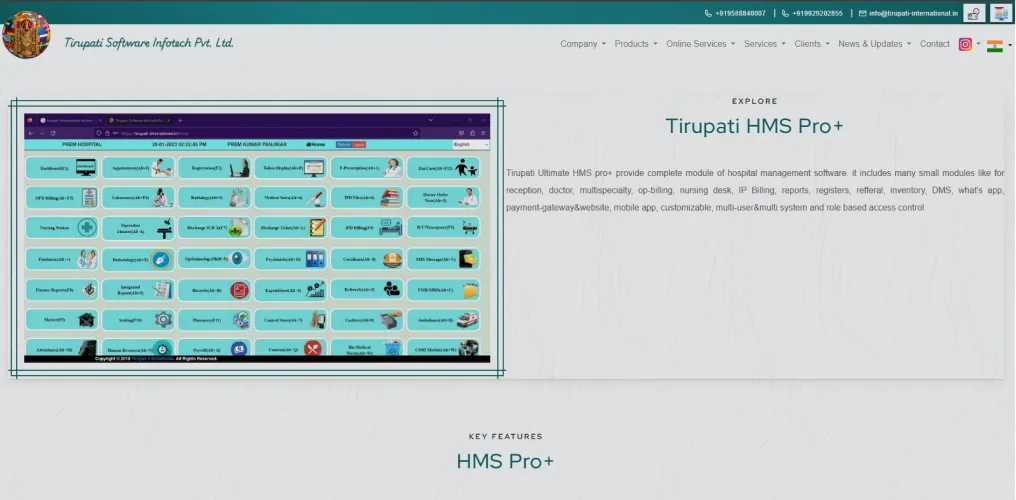The width and height of the screenshot is (1016, 500).
Task: Call phone number +919588840007
Action: [735, 13]
